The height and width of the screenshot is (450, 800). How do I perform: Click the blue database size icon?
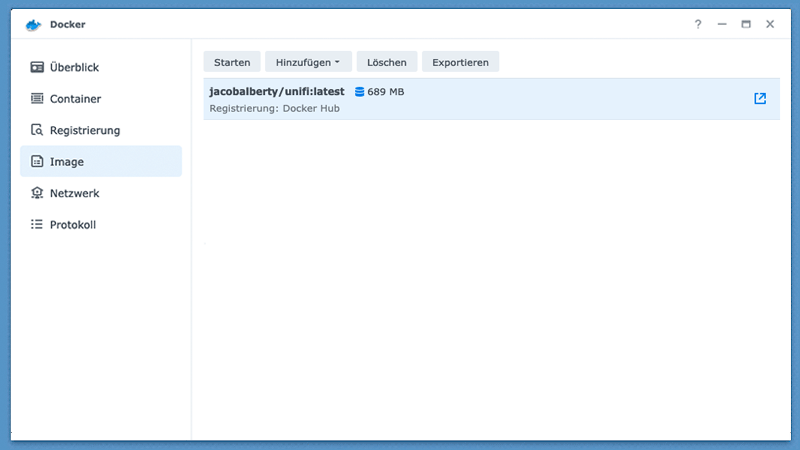[360, 92]
